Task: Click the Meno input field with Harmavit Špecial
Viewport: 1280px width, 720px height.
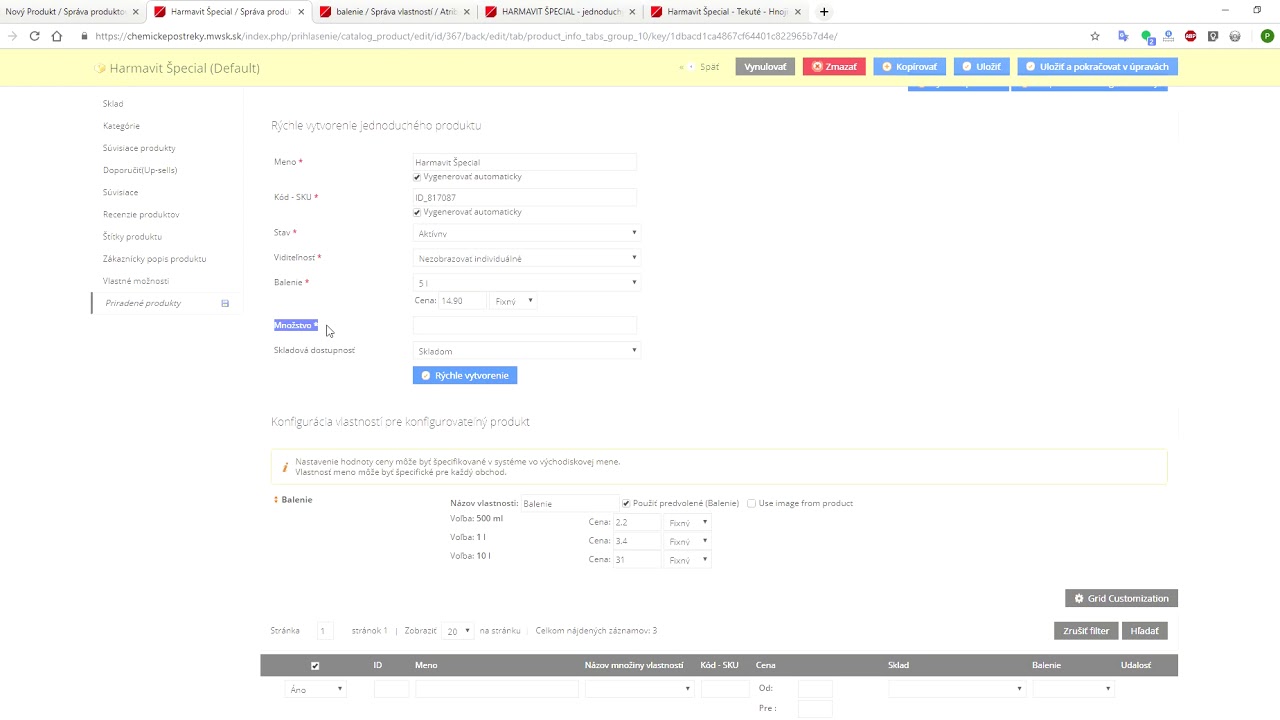Action: [525, 162]
